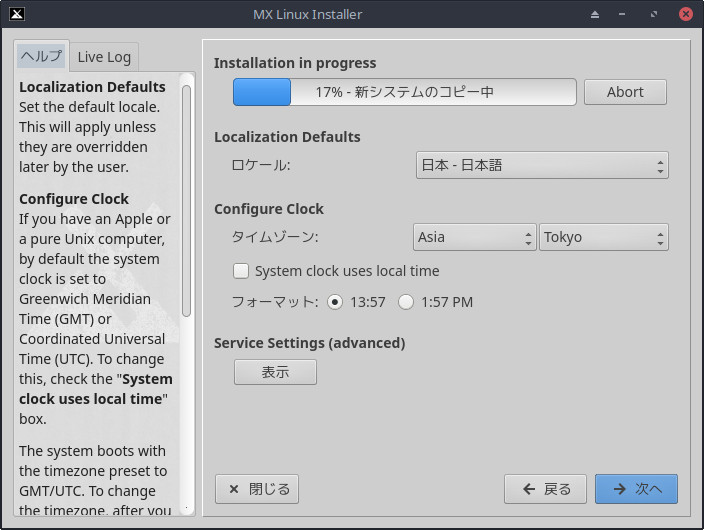This screenshot has height=530, width=704.
Task: Expand the Asia timezone region dropdown
Action: point(475,237)
